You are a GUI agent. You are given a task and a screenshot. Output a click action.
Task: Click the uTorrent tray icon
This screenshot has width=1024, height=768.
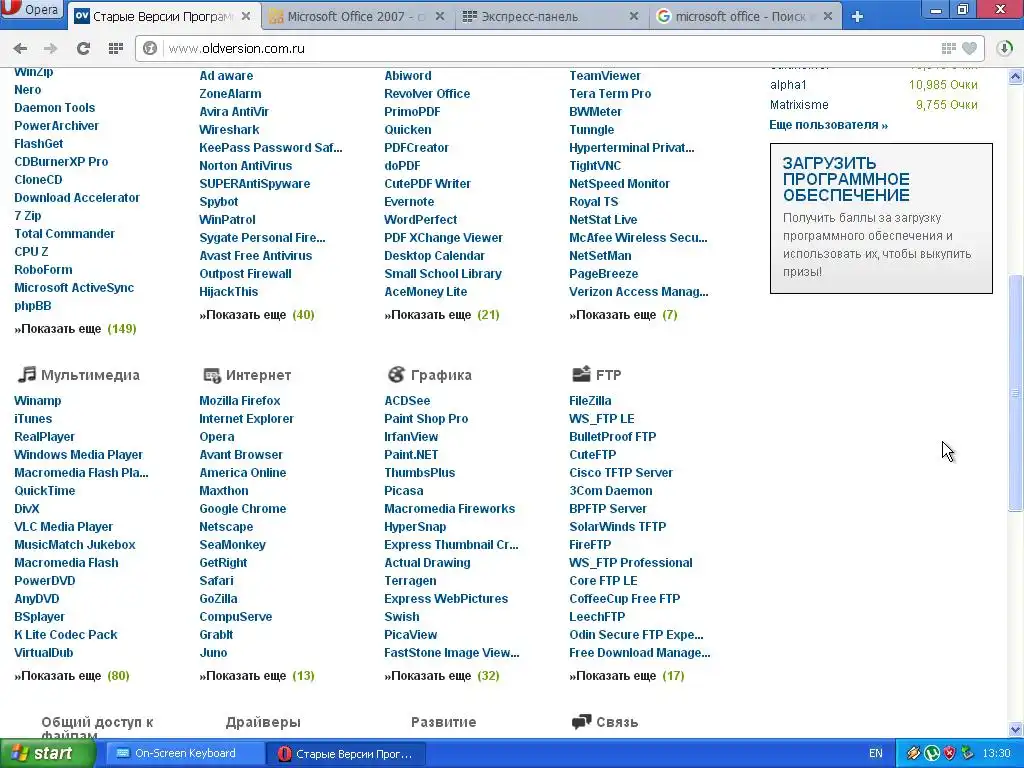[x=932, y=754]
